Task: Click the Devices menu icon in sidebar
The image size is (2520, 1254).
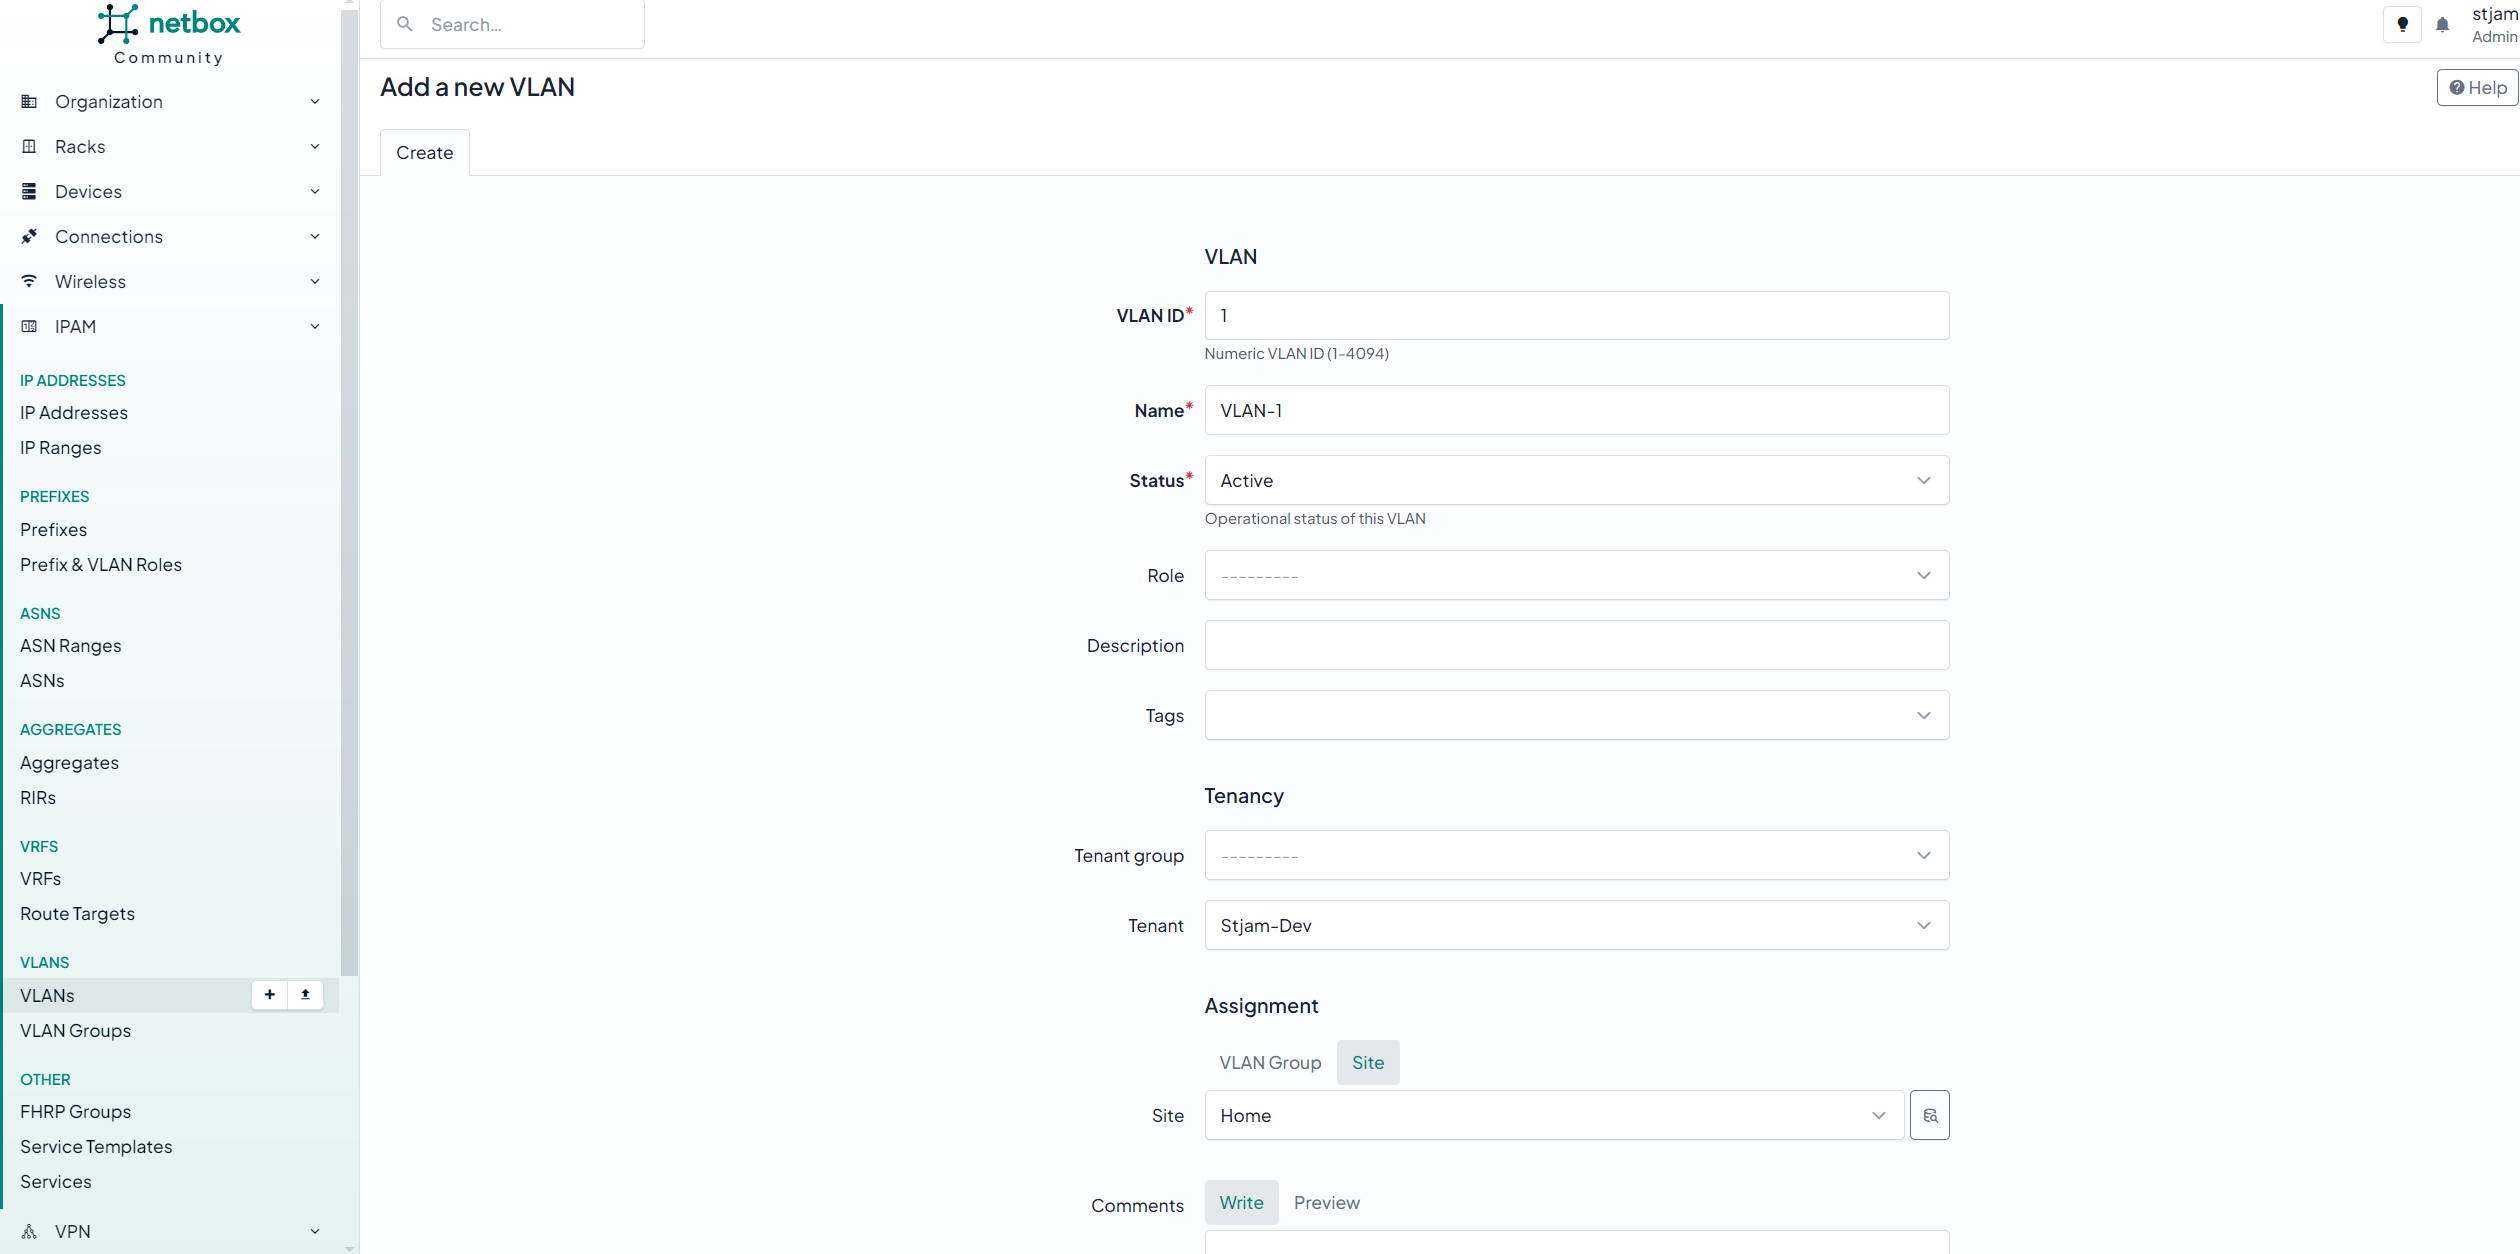Action: (x=29, y=191)
